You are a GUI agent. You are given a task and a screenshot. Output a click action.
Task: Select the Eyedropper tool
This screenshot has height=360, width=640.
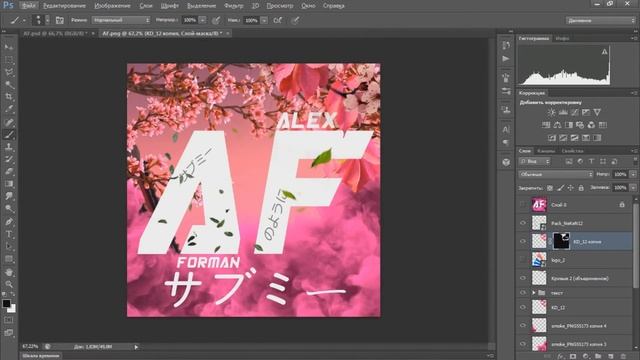click(9, 109)
